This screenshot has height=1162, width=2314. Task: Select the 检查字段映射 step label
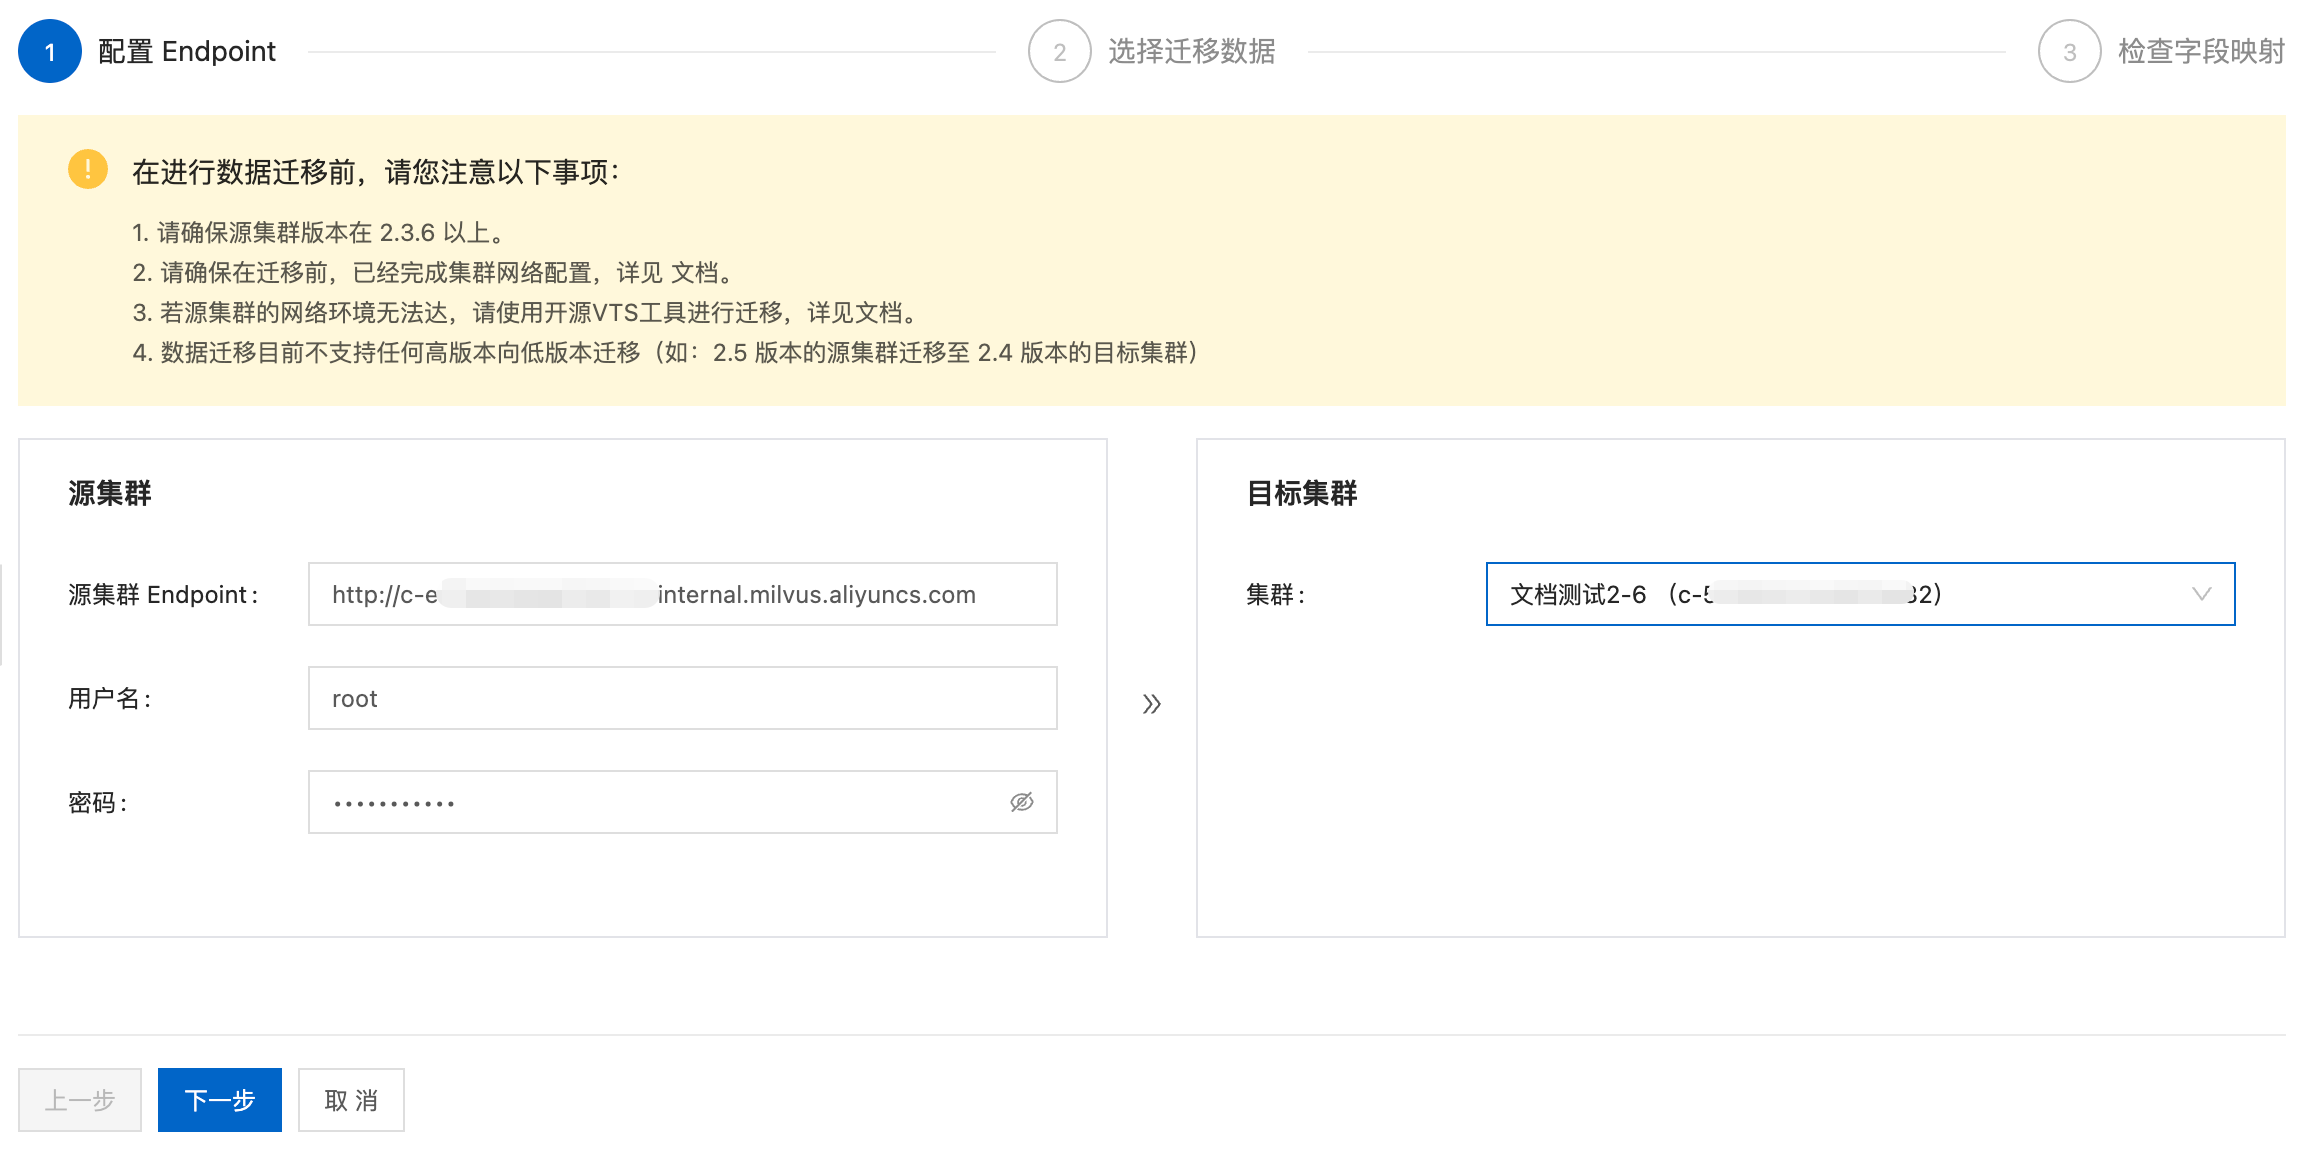point(2200,51)
